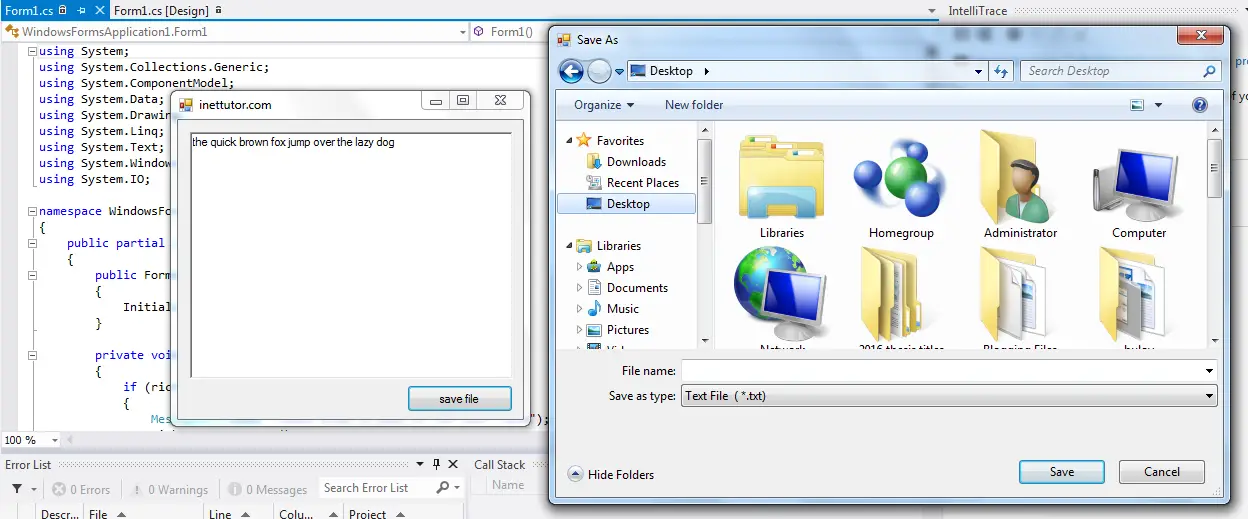The height and width of the screenshot is (519, 1248).
Task: Collapse the Libraries tree group
Action: [x=570, y=246]
